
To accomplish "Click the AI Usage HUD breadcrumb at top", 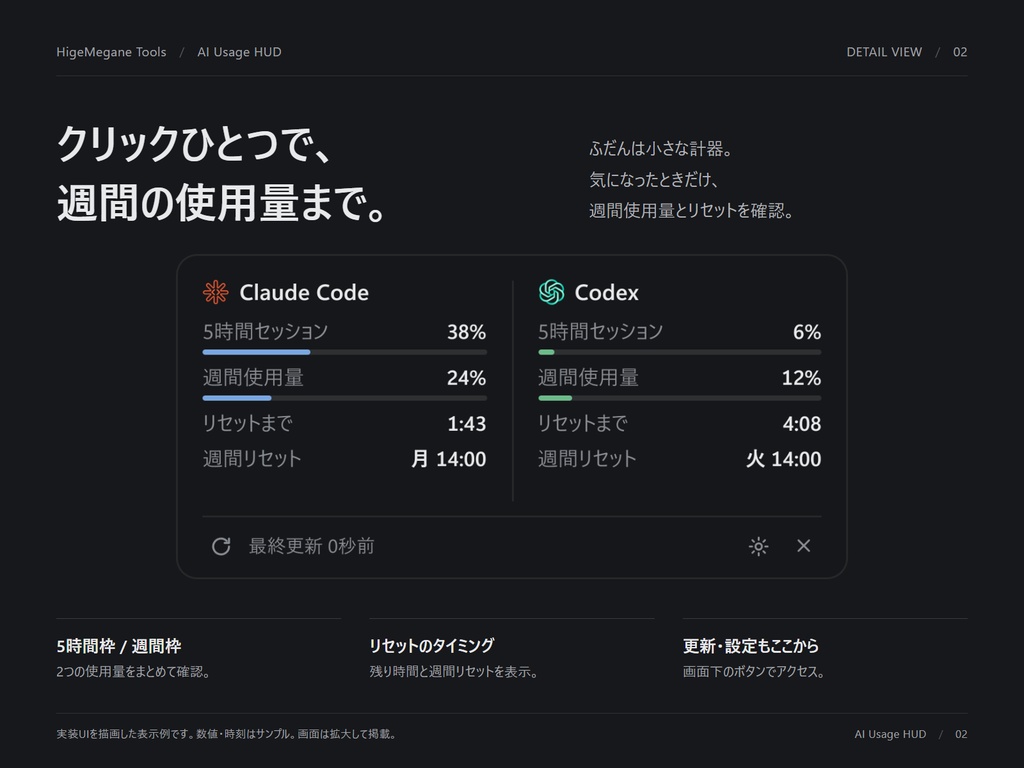I will (x=239, y=52).
